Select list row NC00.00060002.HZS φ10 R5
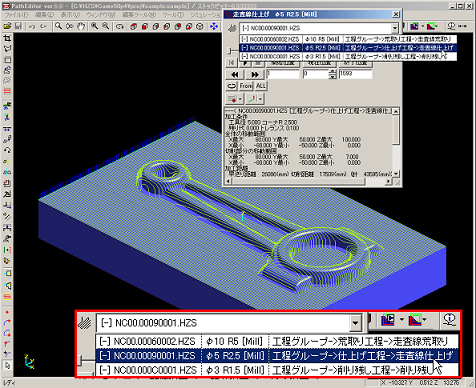Screen dimensions: 476x388 coord(347,39)
